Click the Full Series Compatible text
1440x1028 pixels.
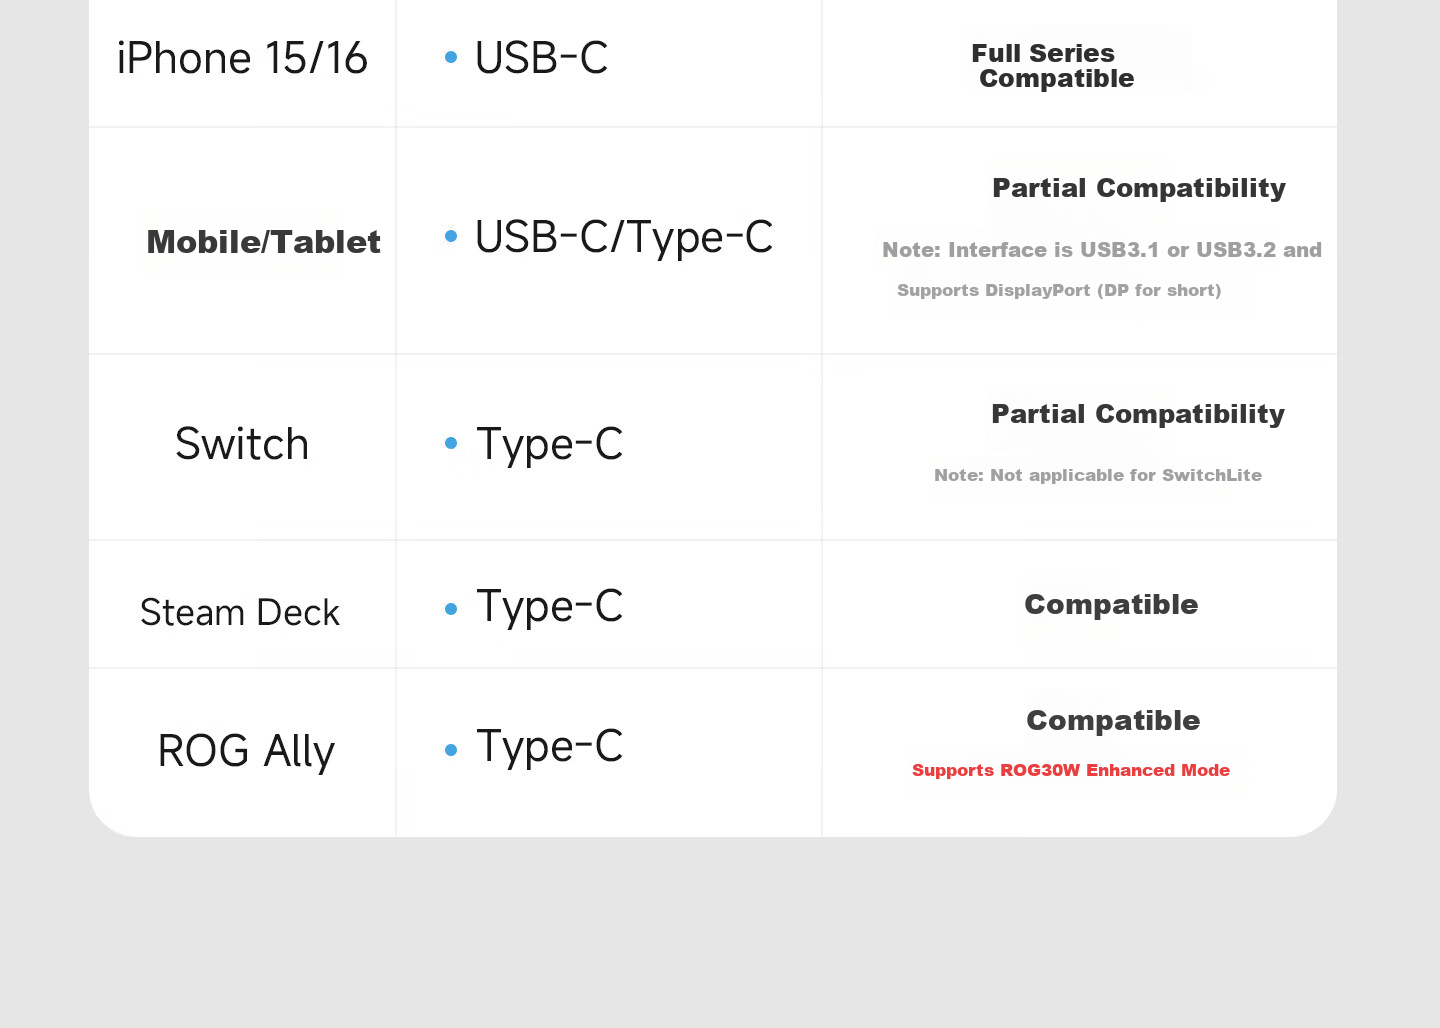click(x=1052, y=66)
